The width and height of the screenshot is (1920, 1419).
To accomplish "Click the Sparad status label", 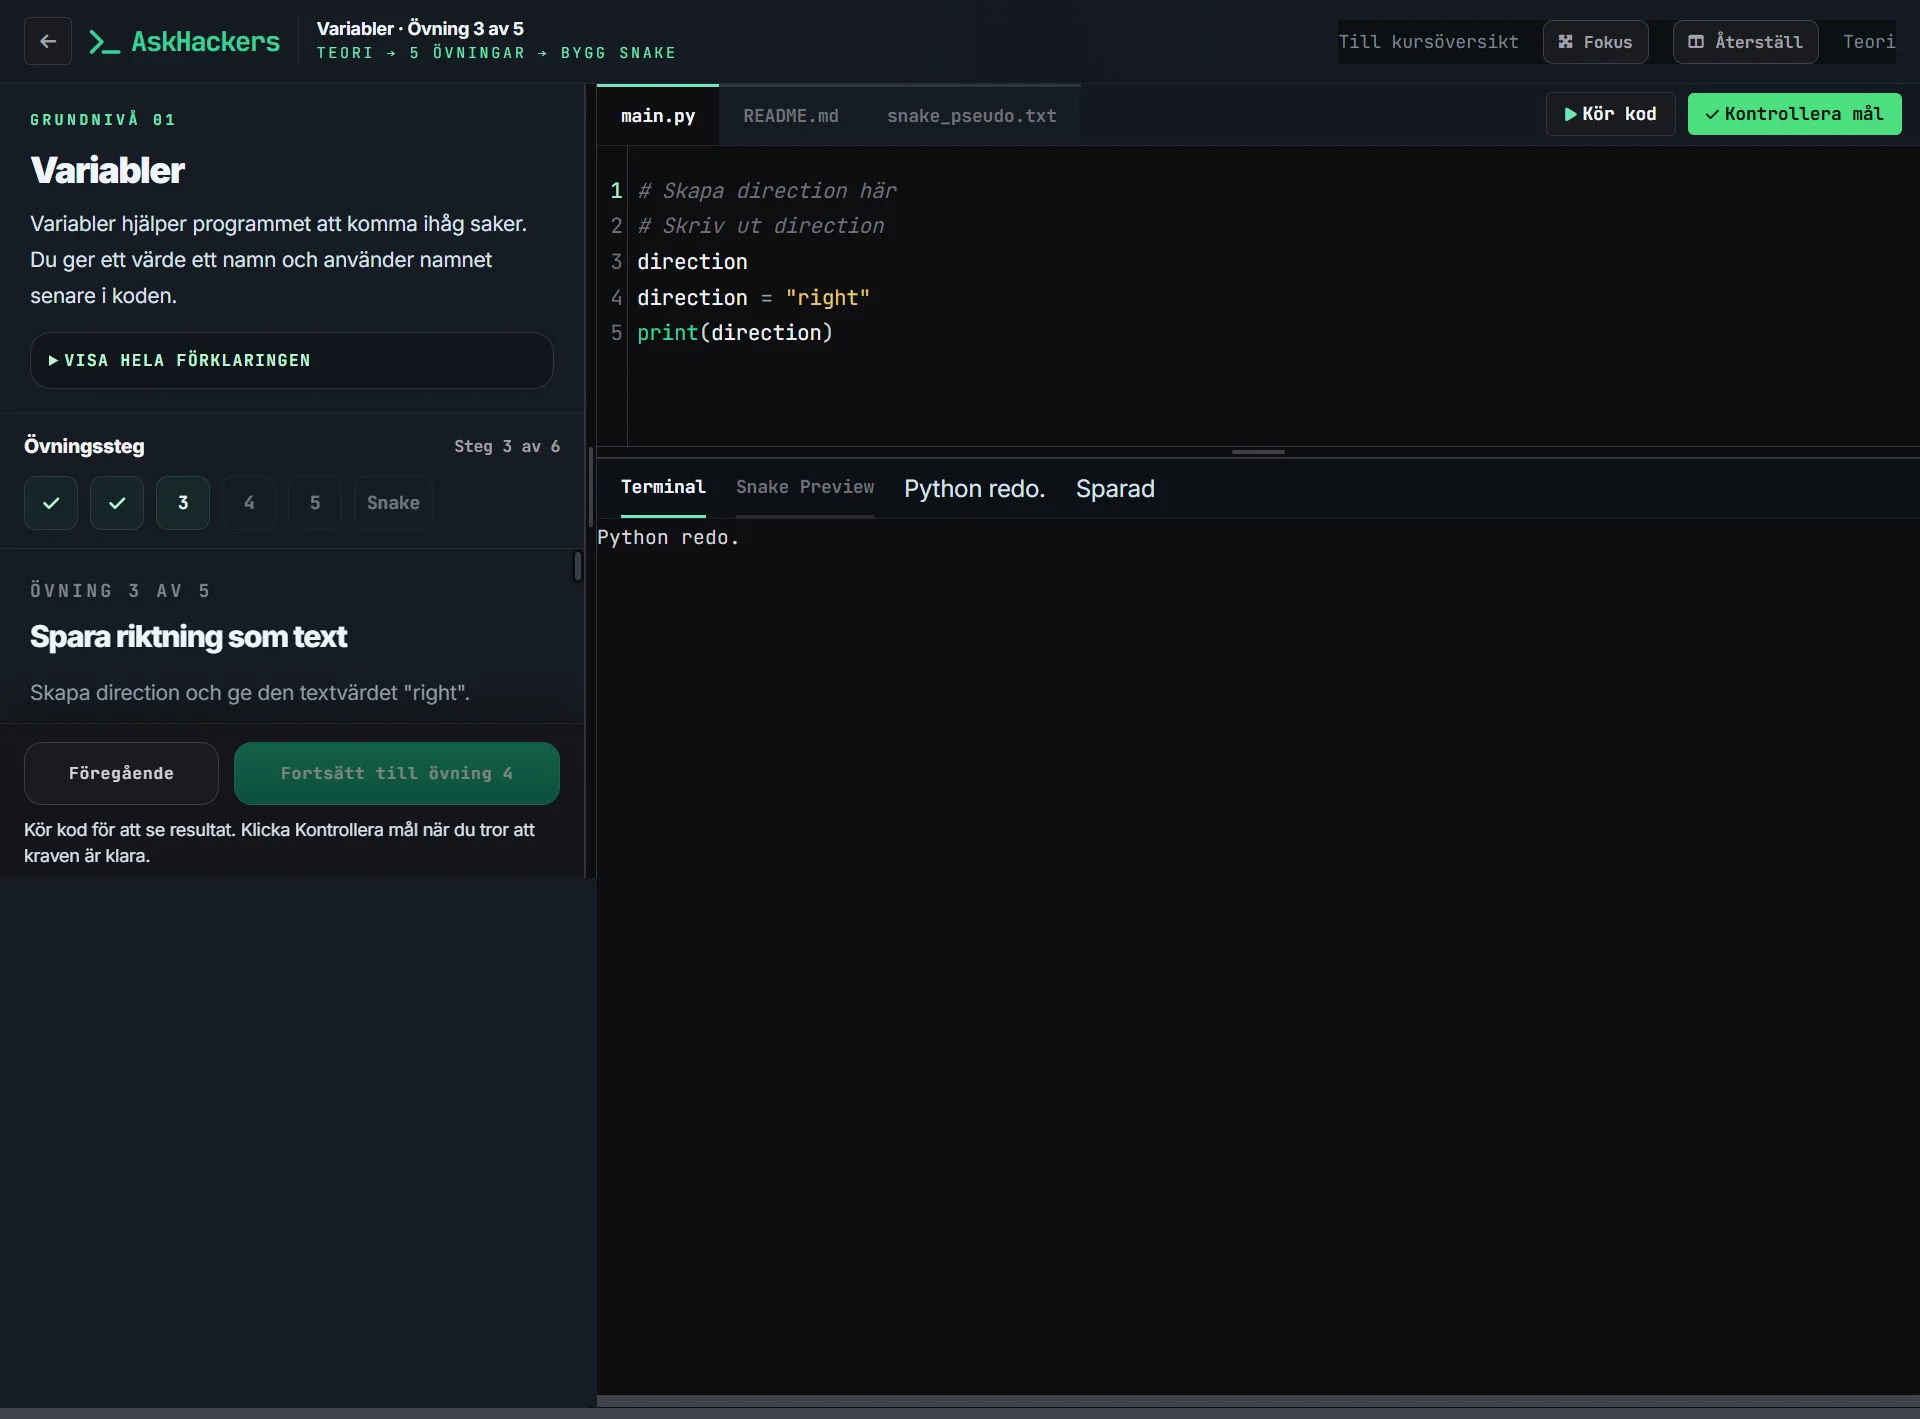I will (x=1115, y=489).
